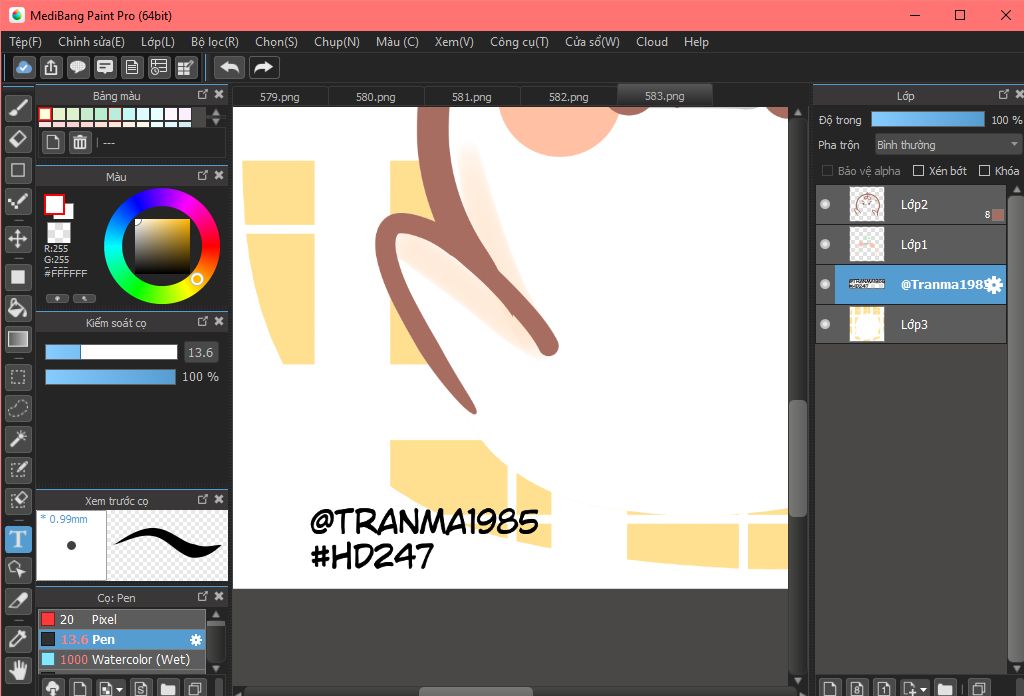Float the Lớp layers panel
This screenshot has height=696, width=1024.
point(1004,95)
